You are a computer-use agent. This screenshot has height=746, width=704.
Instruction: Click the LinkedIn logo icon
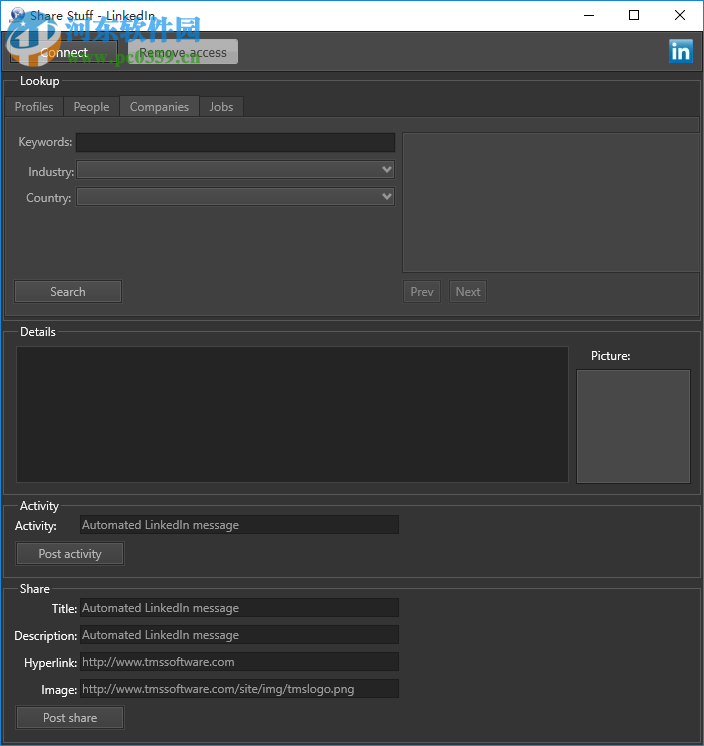[x=681, y=52]
